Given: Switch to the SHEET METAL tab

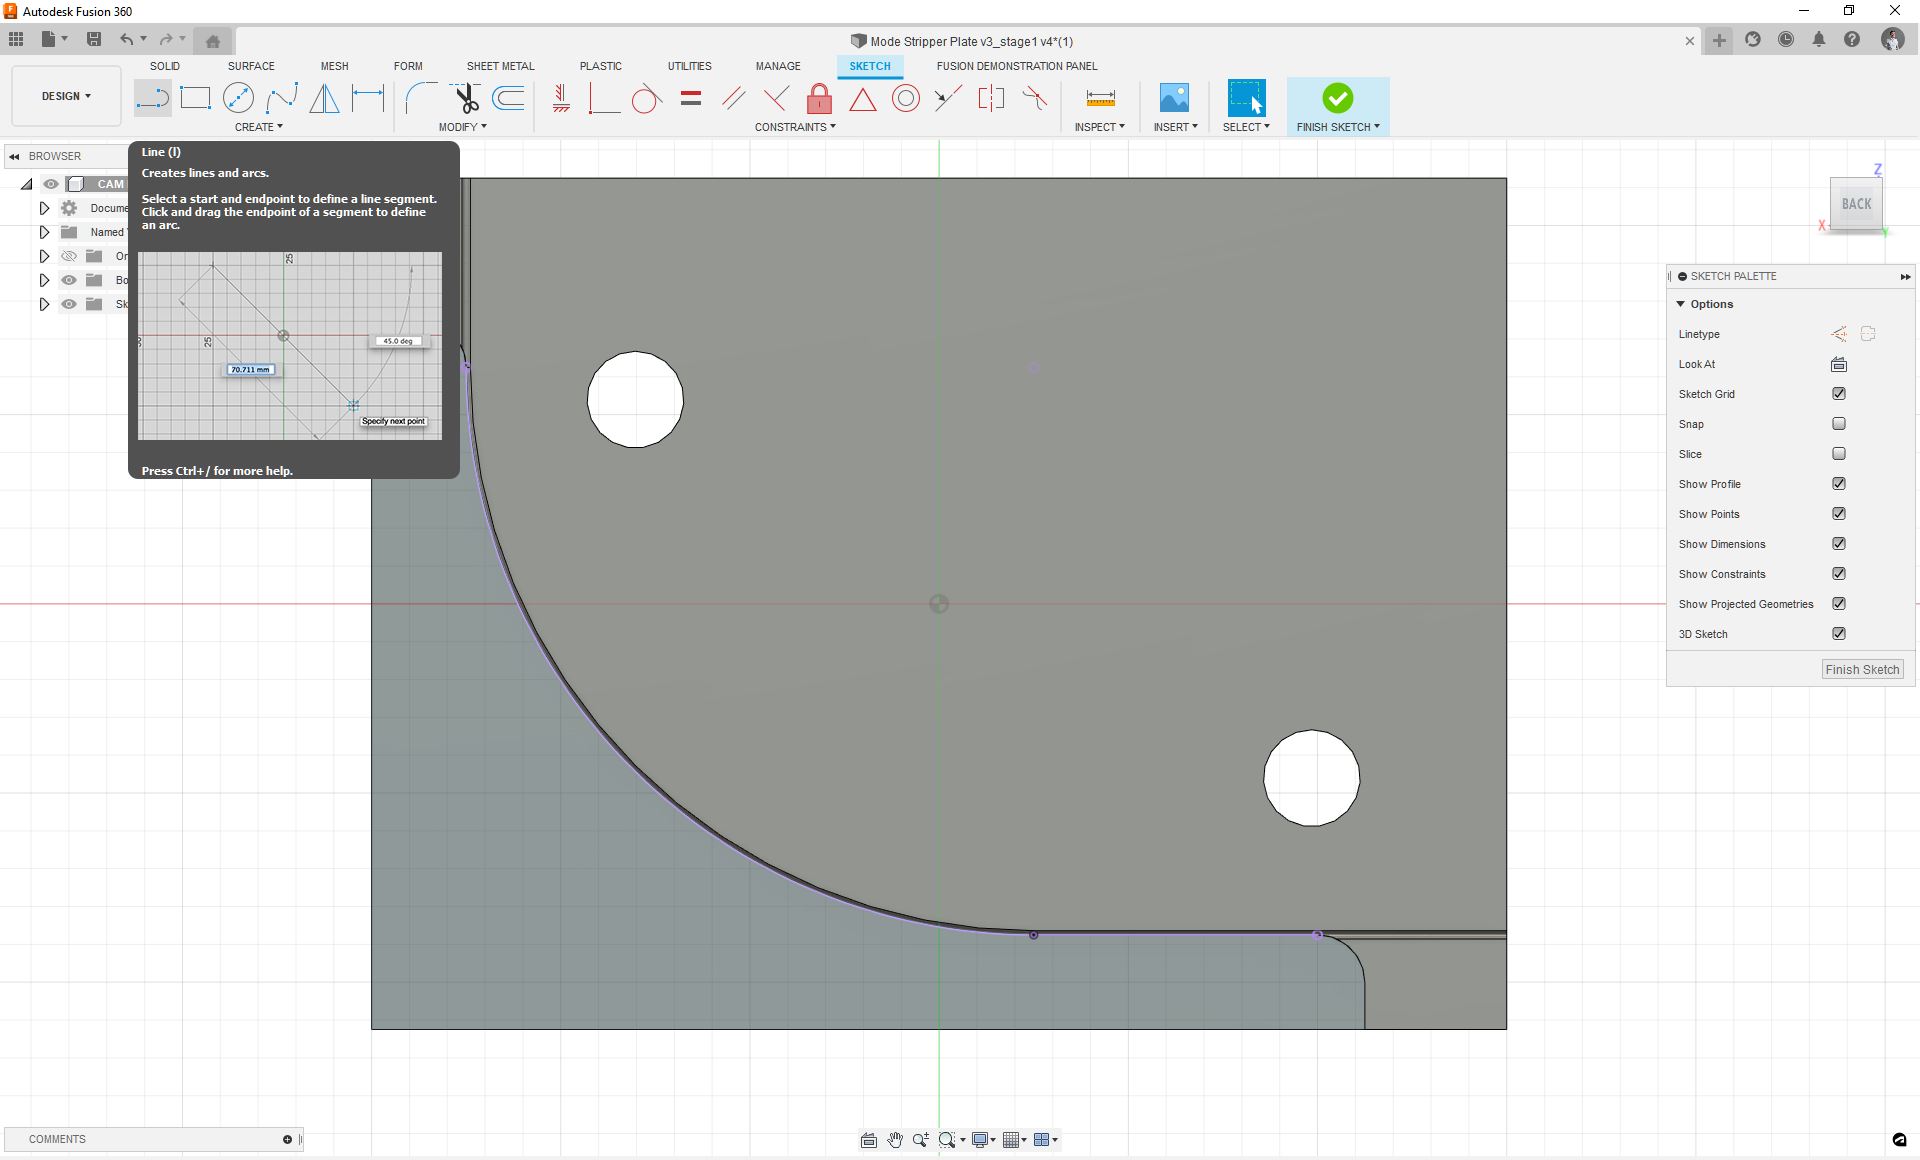Looking at the screenshot, I should pos(500,66).
